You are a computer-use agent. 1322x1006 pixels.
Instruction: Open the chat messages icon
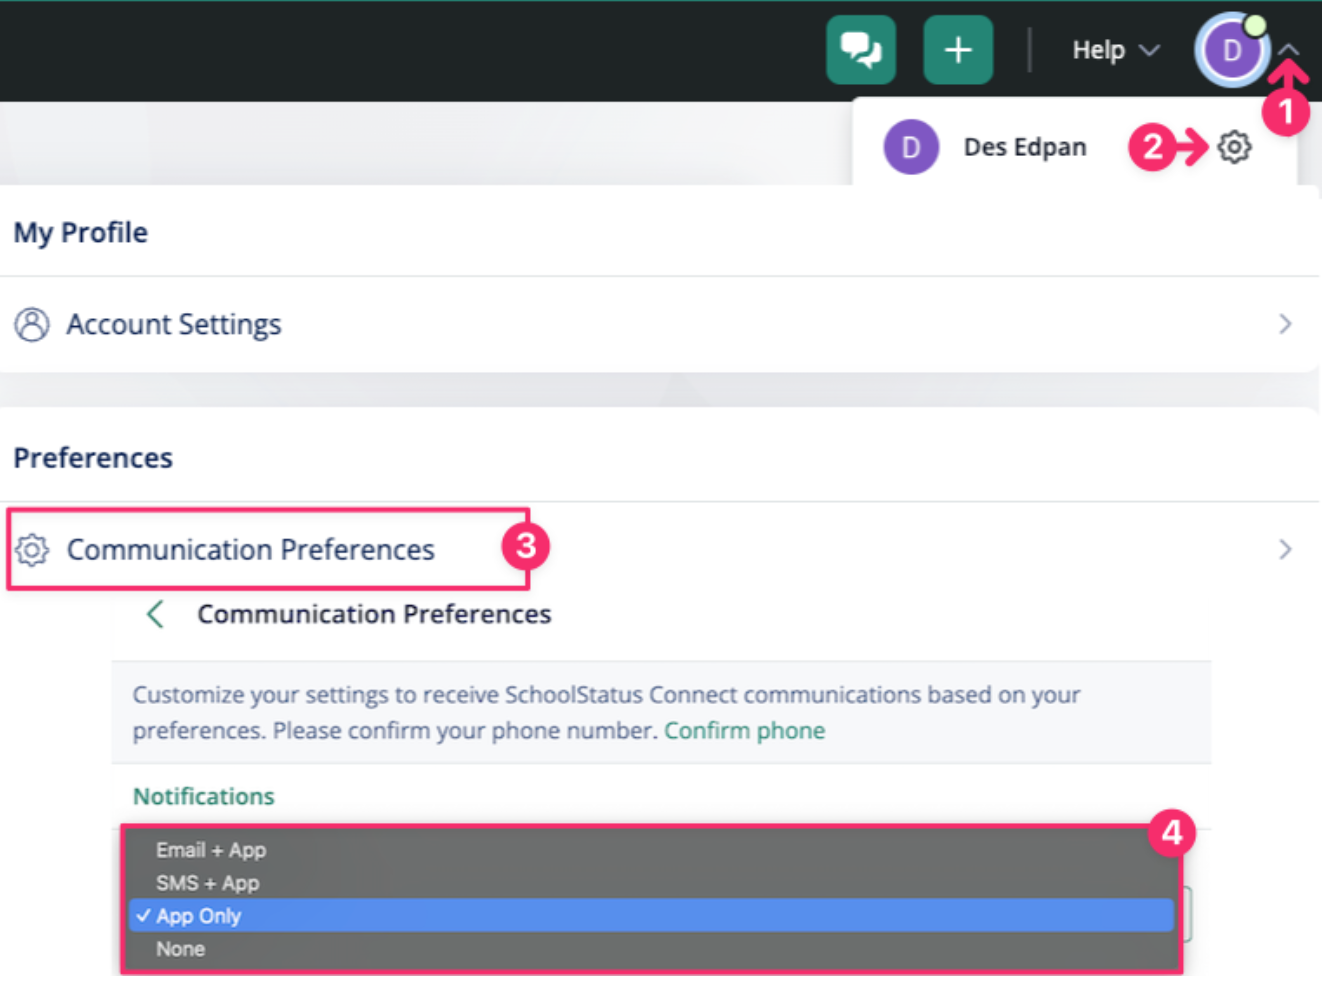pos(860,49)
